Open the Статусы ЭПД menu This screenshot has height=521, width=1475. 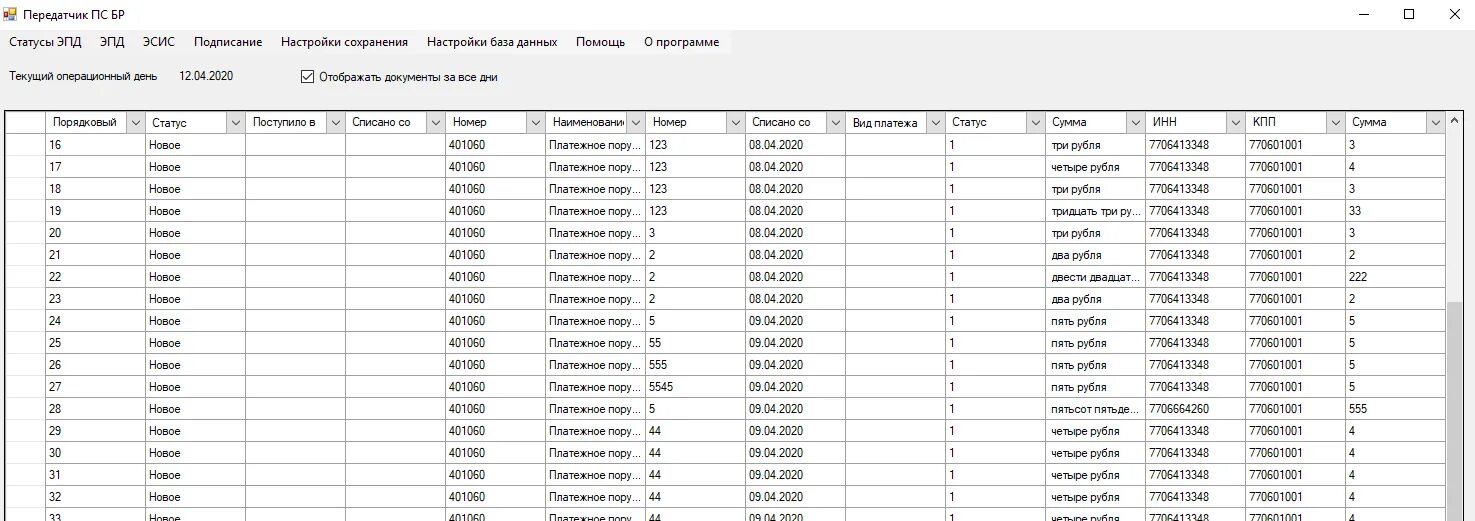tap(46, 42)
